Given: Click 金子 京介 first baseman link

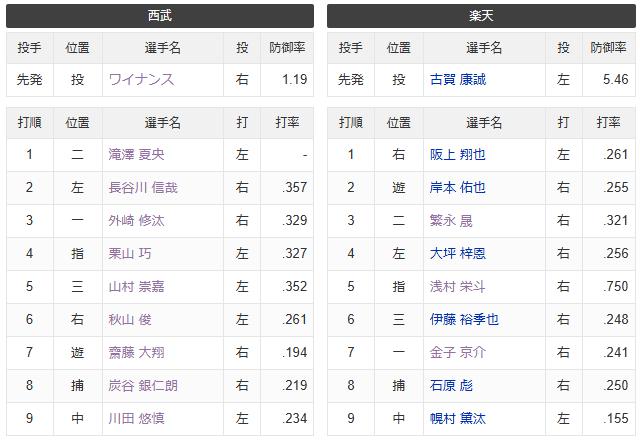Looking at the screenshot, I should [x=458, y=353].
